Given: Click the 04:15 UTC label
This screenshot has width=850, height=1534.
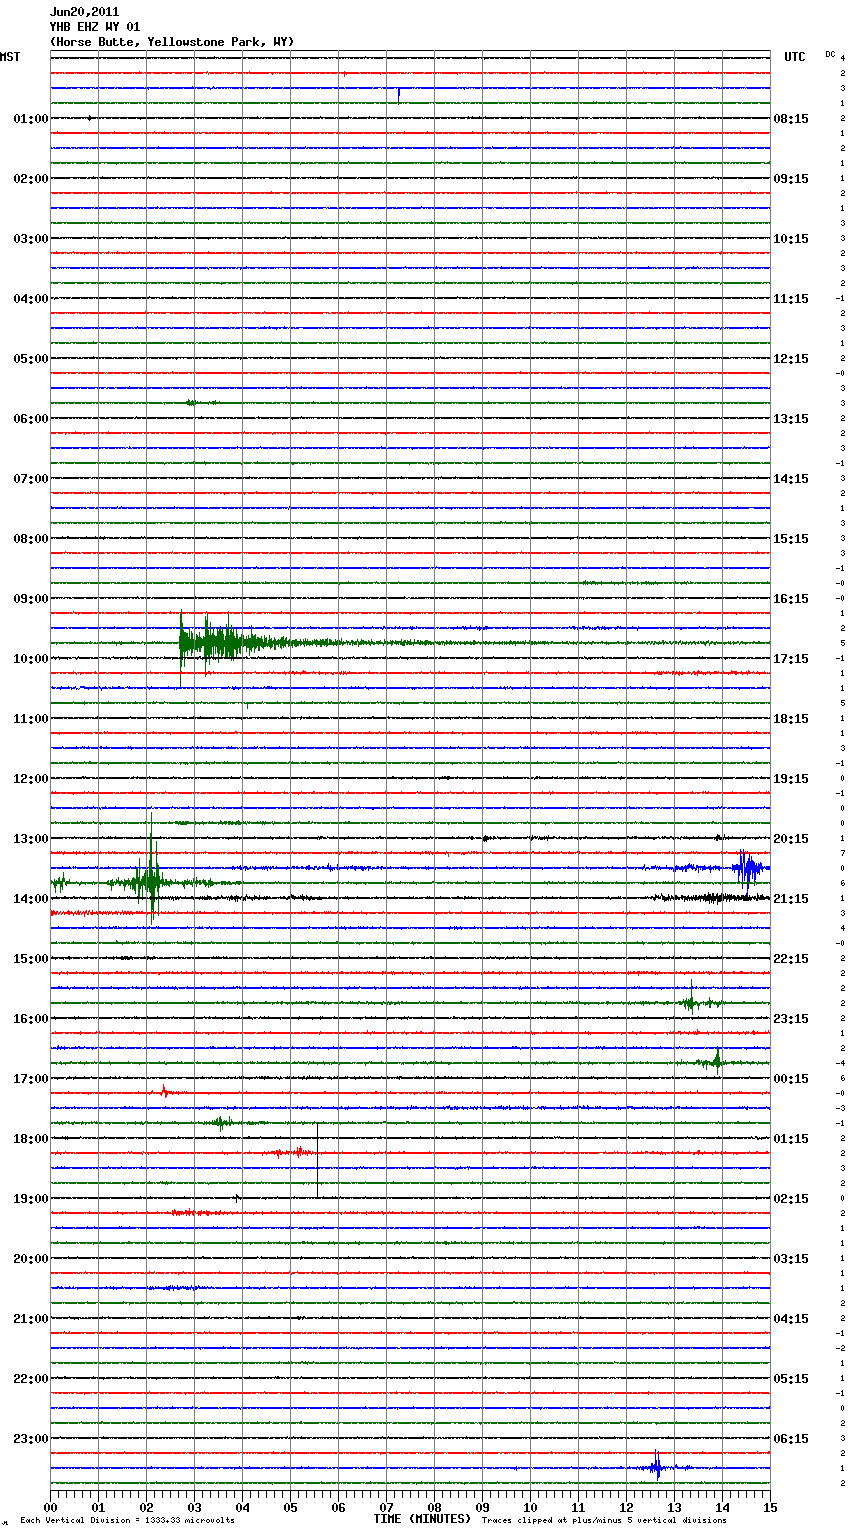Looking at the screenshot, I should tap(791, 1319).
